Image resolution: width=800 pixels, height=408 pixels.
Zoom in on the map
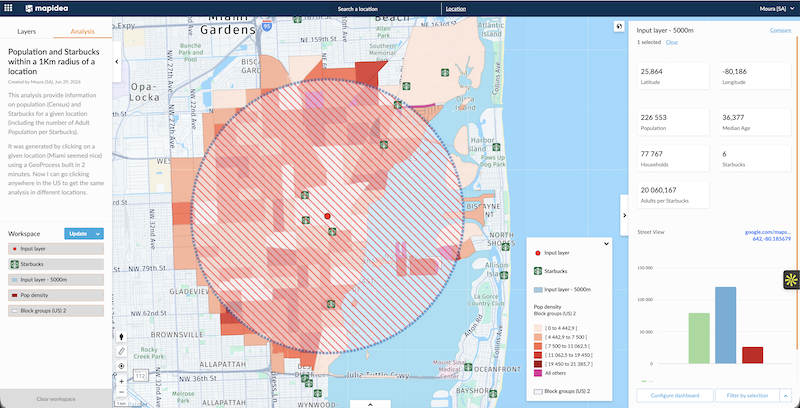coord(121,381)
